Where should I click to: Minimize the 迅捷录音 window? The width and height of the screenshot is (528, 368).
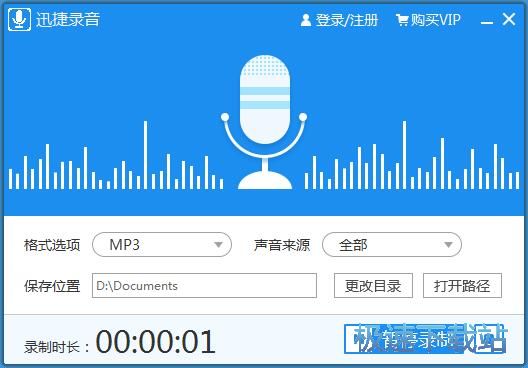pos(487,22)
